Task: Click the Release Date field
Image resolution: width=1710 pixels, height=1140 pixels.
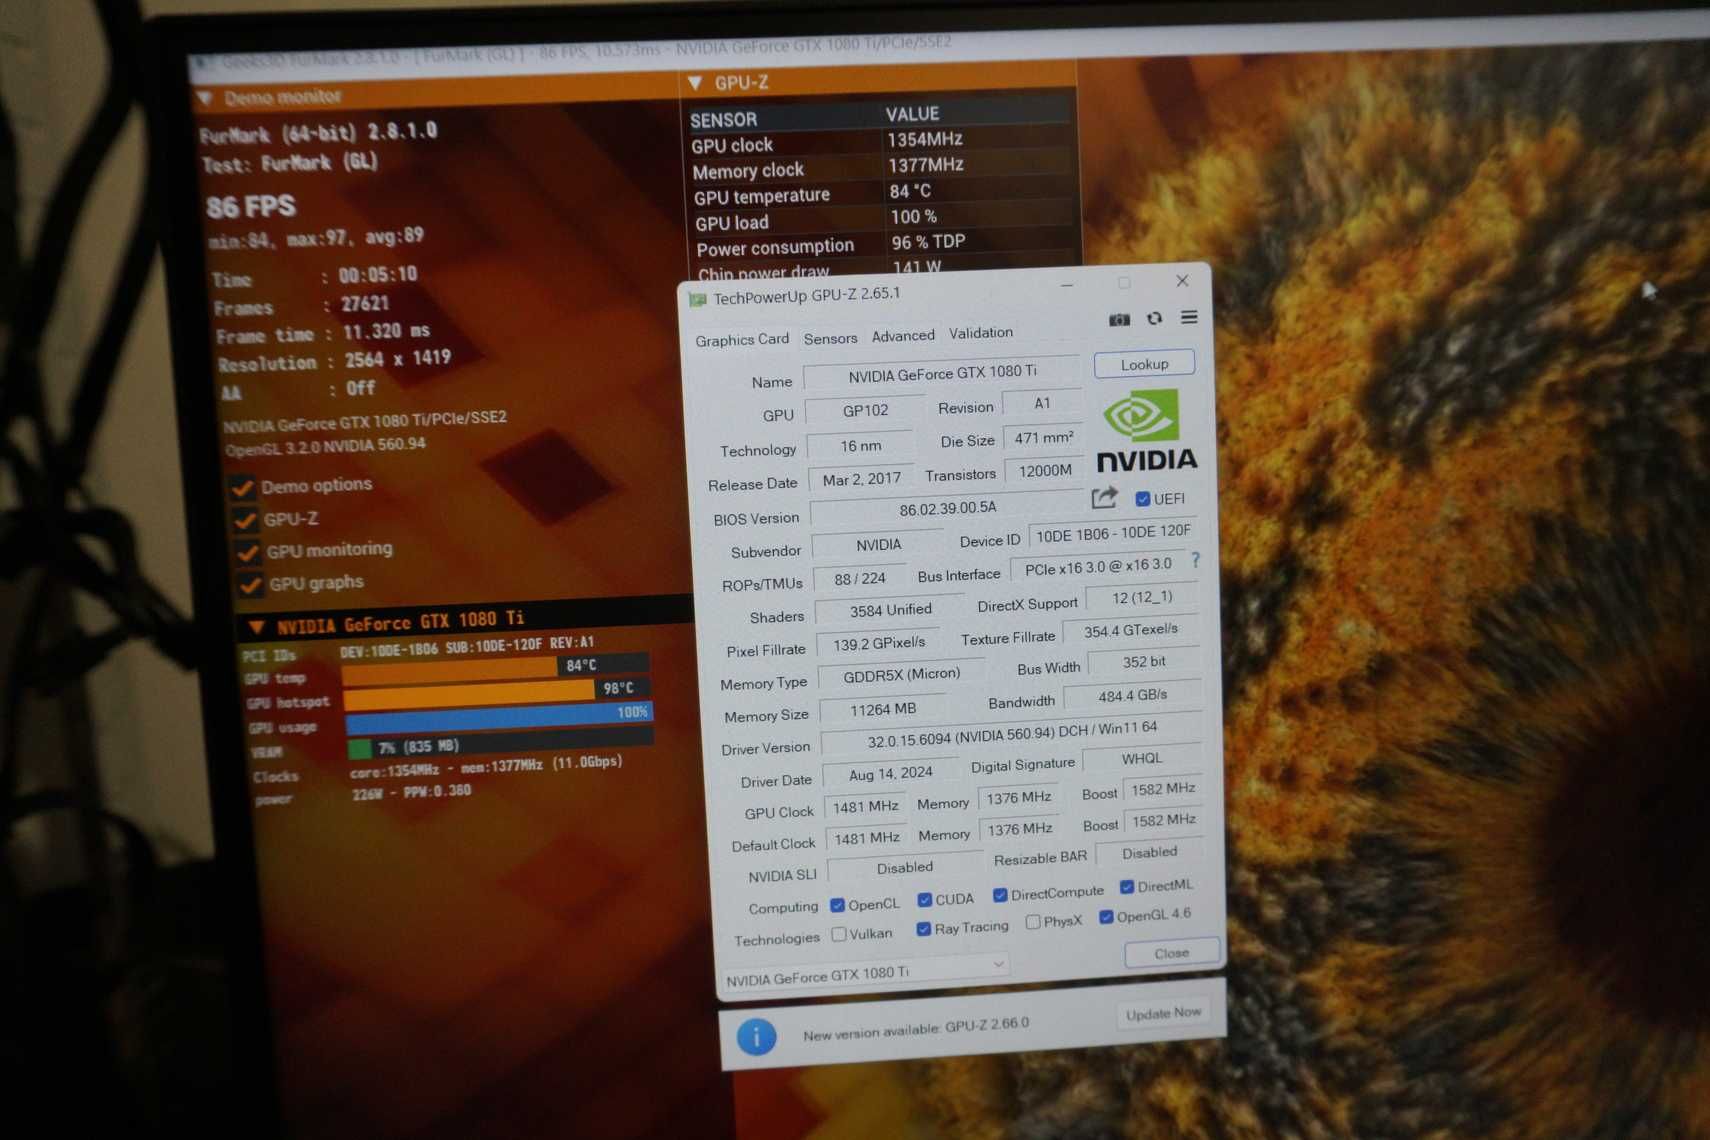Action: (861, 479)
